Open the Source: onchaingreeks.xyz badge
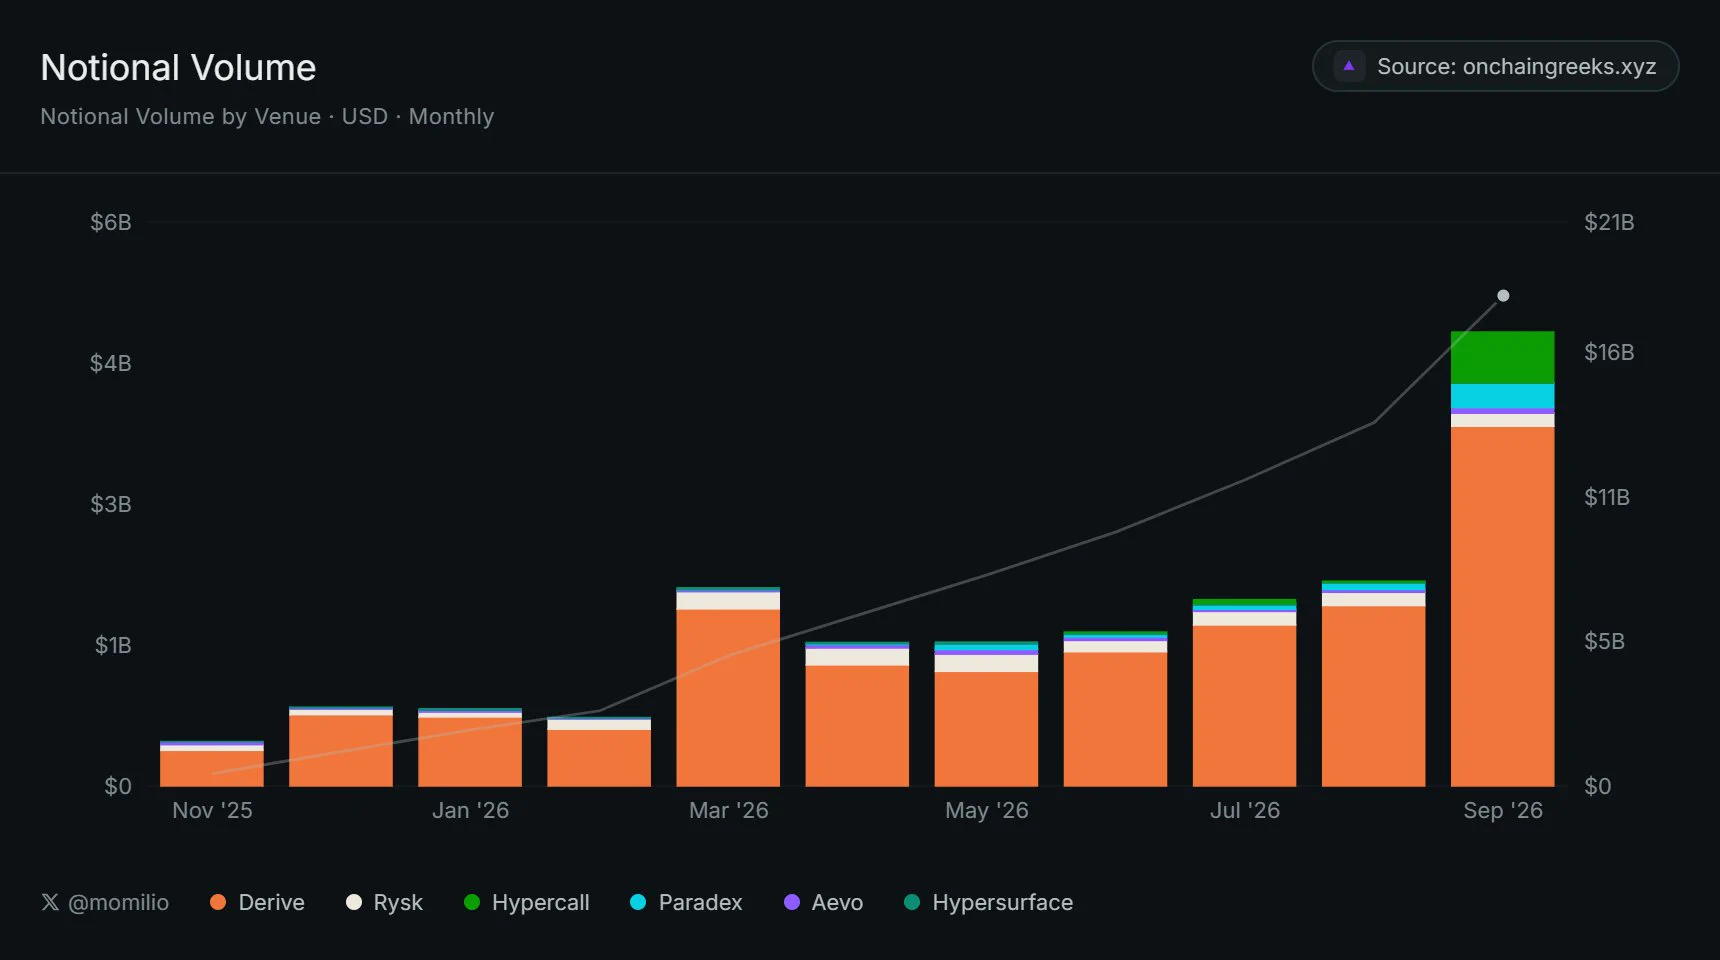The height and width of the screenshot is (960, 1720). tap(1495, 66)
